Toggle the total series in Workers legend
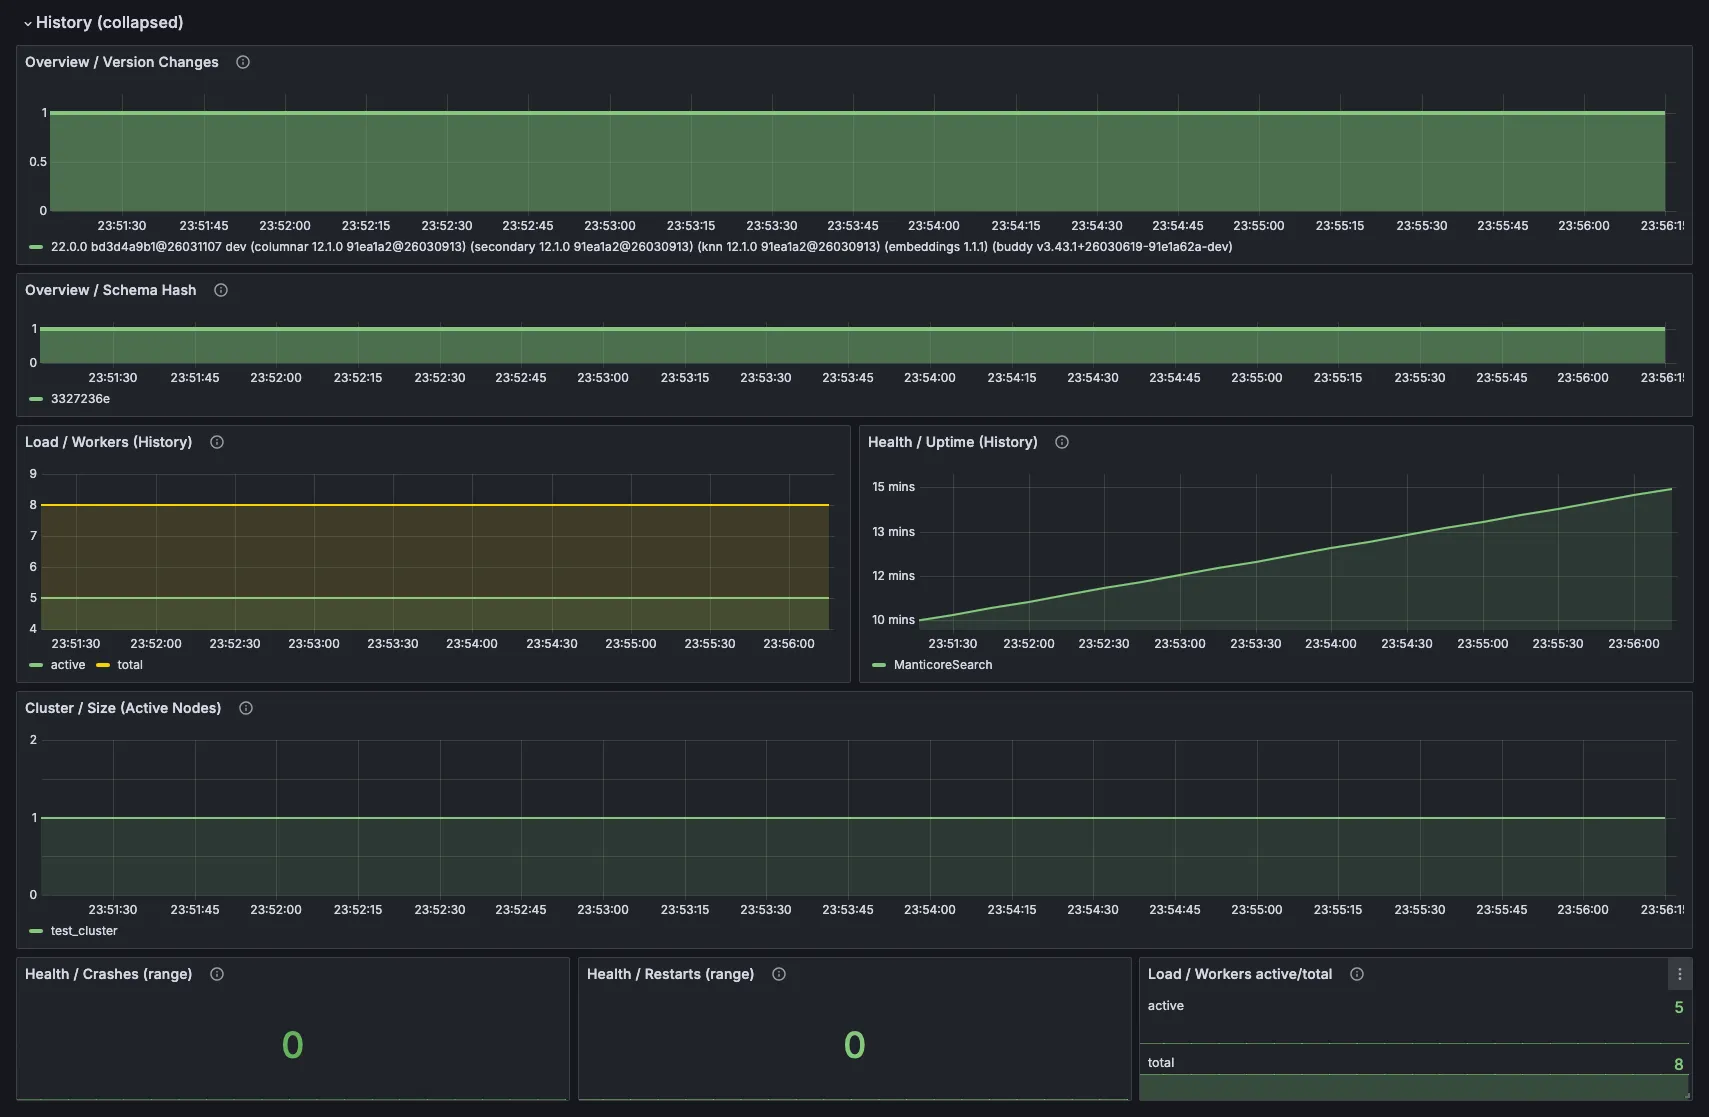 (x=130, y=665)
